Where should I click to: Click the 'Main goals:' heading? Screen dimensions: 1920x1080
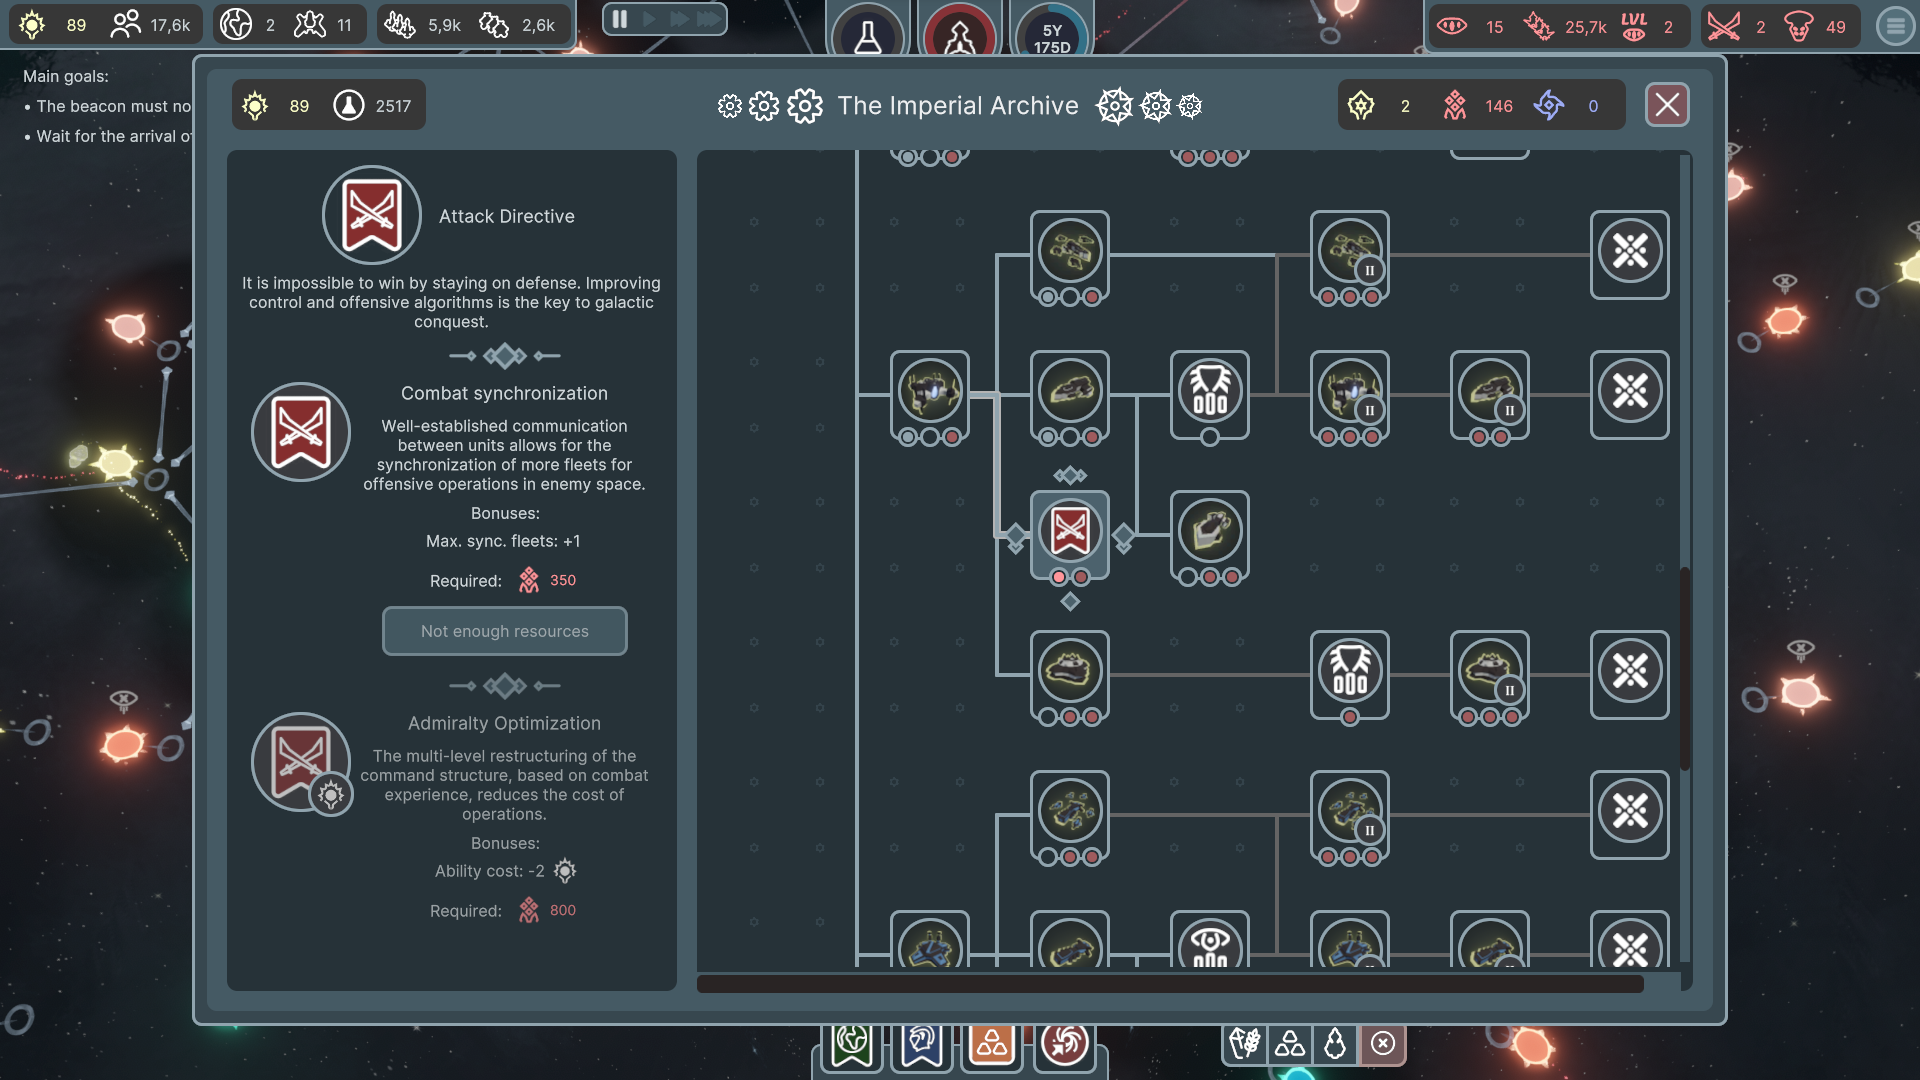point(66,76)
